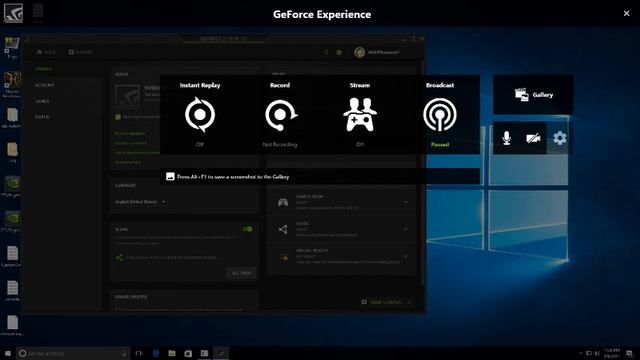
Task: Toggle the green SHARE switch off
Action: coord(247,229)
